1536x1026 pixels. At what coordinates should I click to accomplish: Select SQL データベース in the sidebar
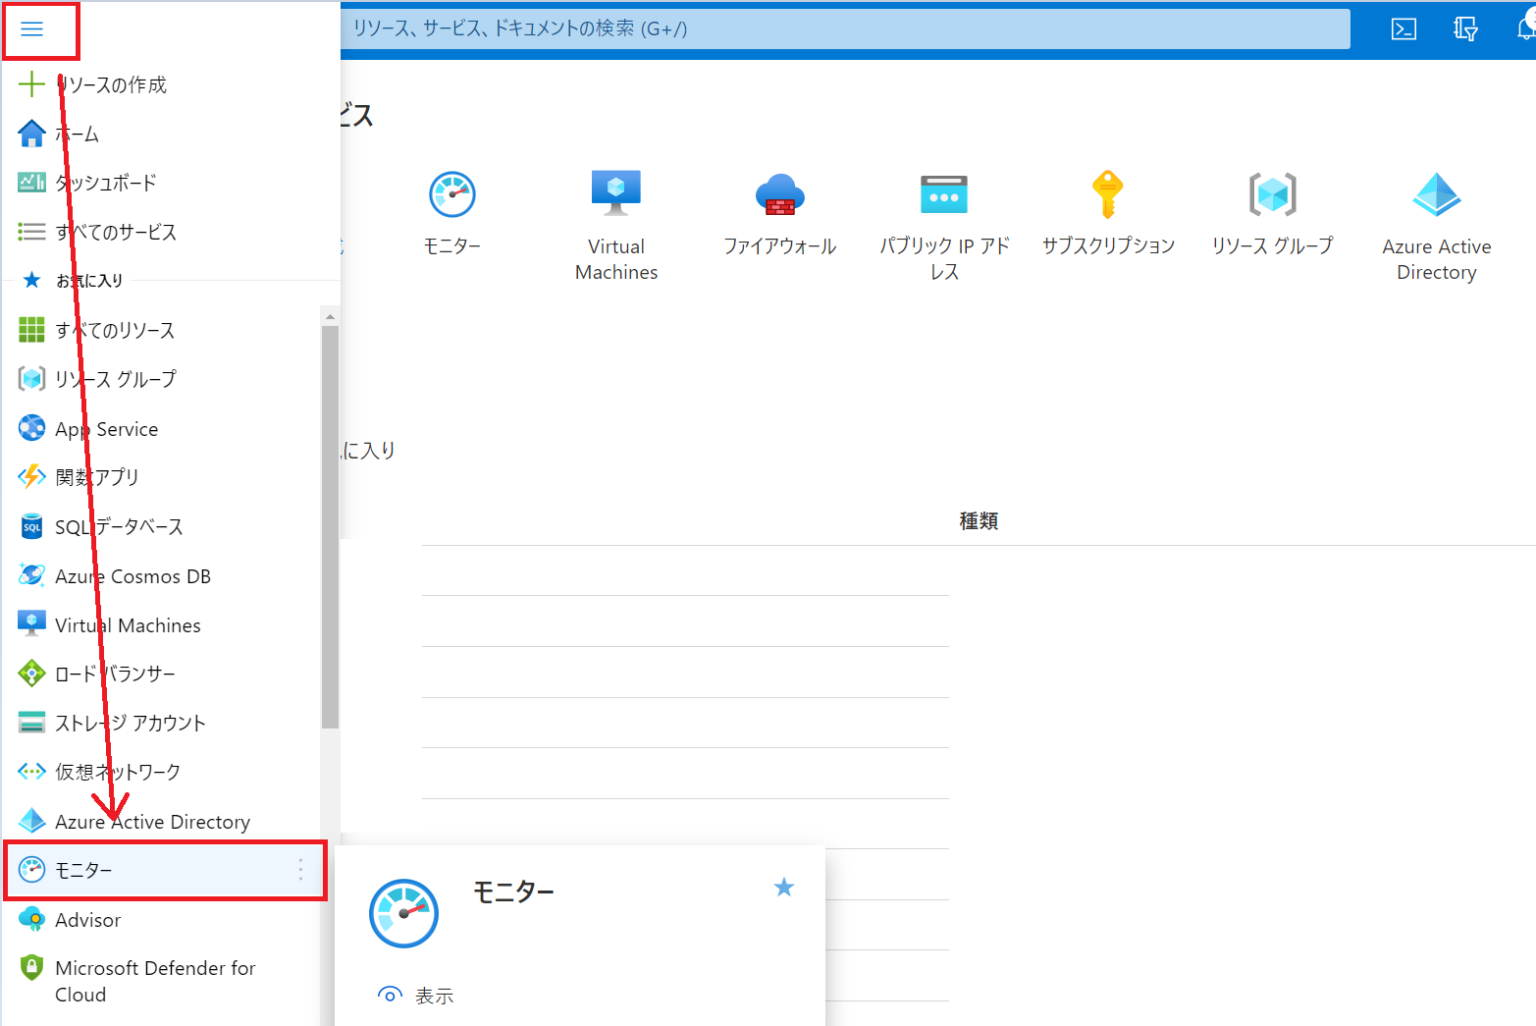tap(119, 526)
